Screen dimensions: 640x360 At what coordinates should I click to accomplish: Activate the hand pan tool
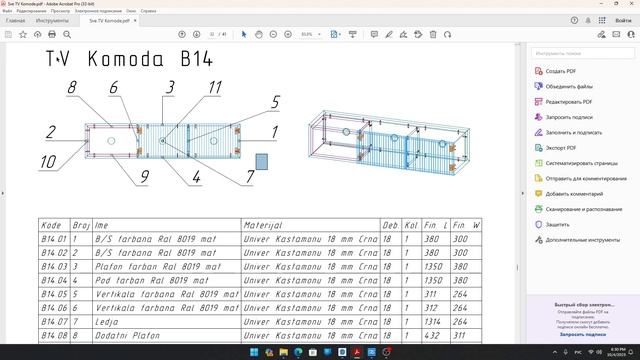pyautogui.click(x=258, y=35)
